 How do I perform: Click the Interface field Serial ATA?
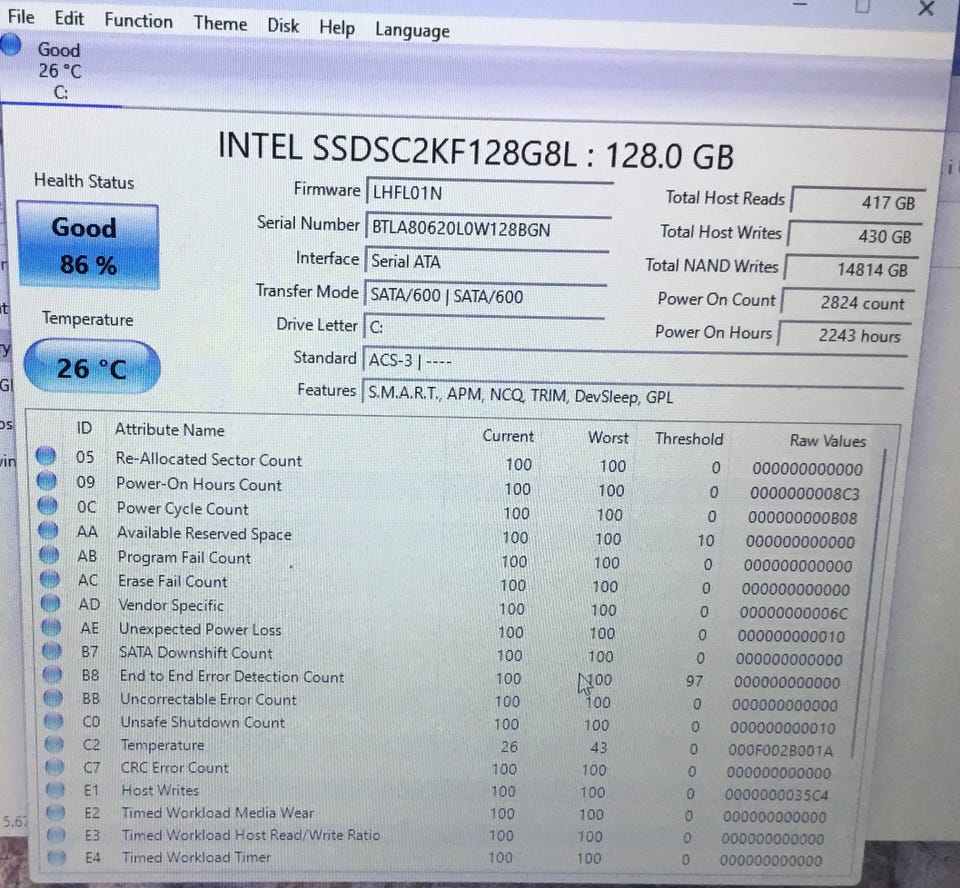[x=487, y=262]
